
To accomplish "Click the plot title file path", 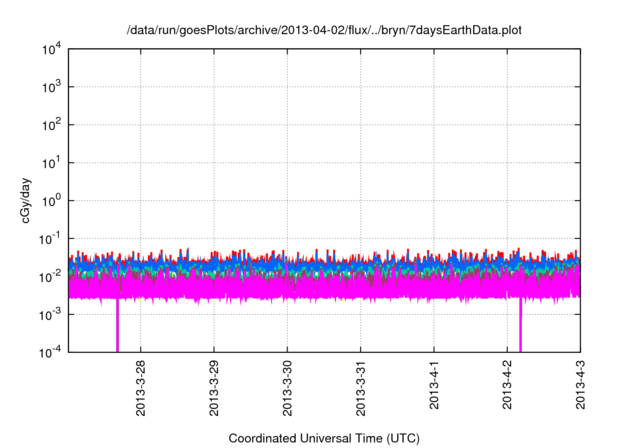I will (x=324, y=30).
